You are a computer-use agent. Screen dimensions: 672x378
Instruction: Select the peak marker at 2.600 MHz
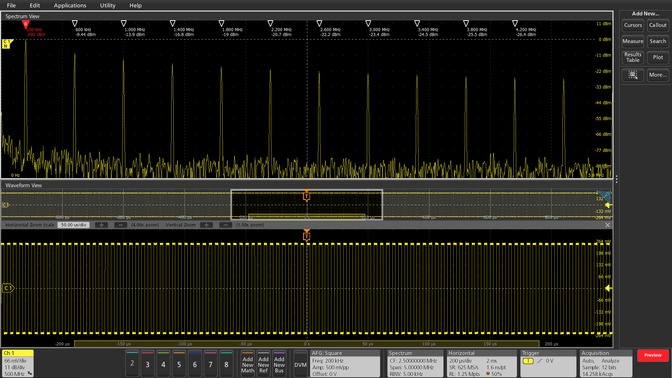319,23
